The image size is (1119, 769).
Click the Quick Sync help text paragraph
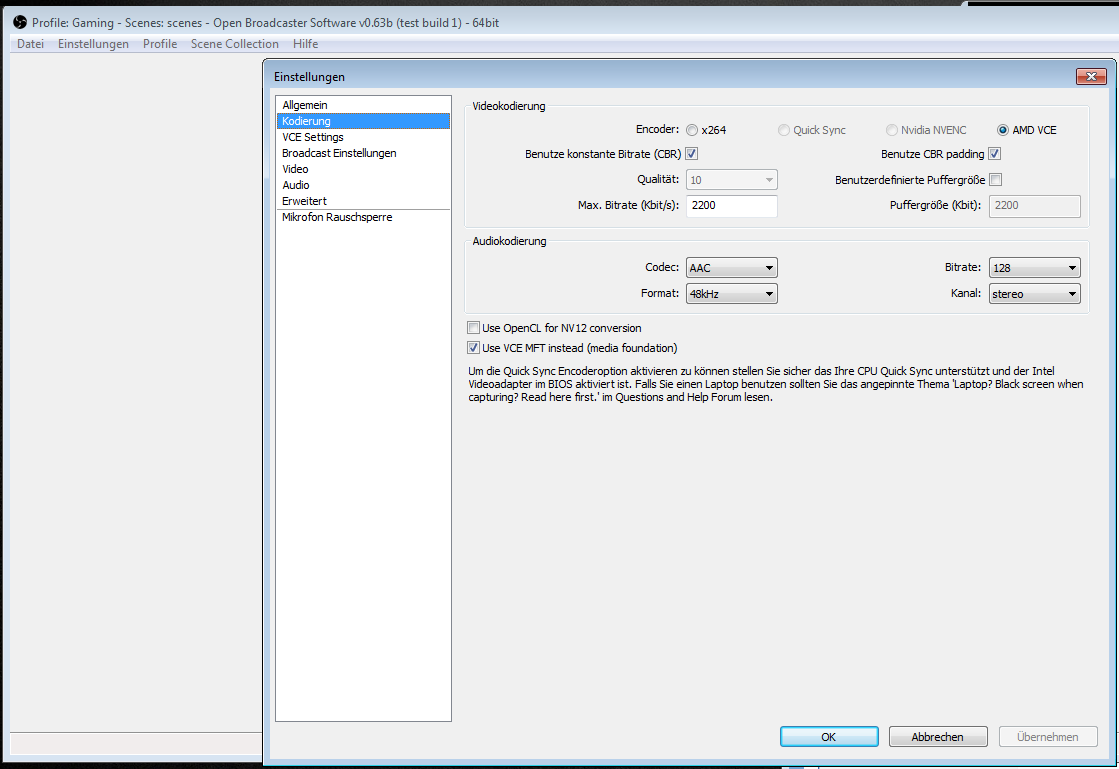776,384
